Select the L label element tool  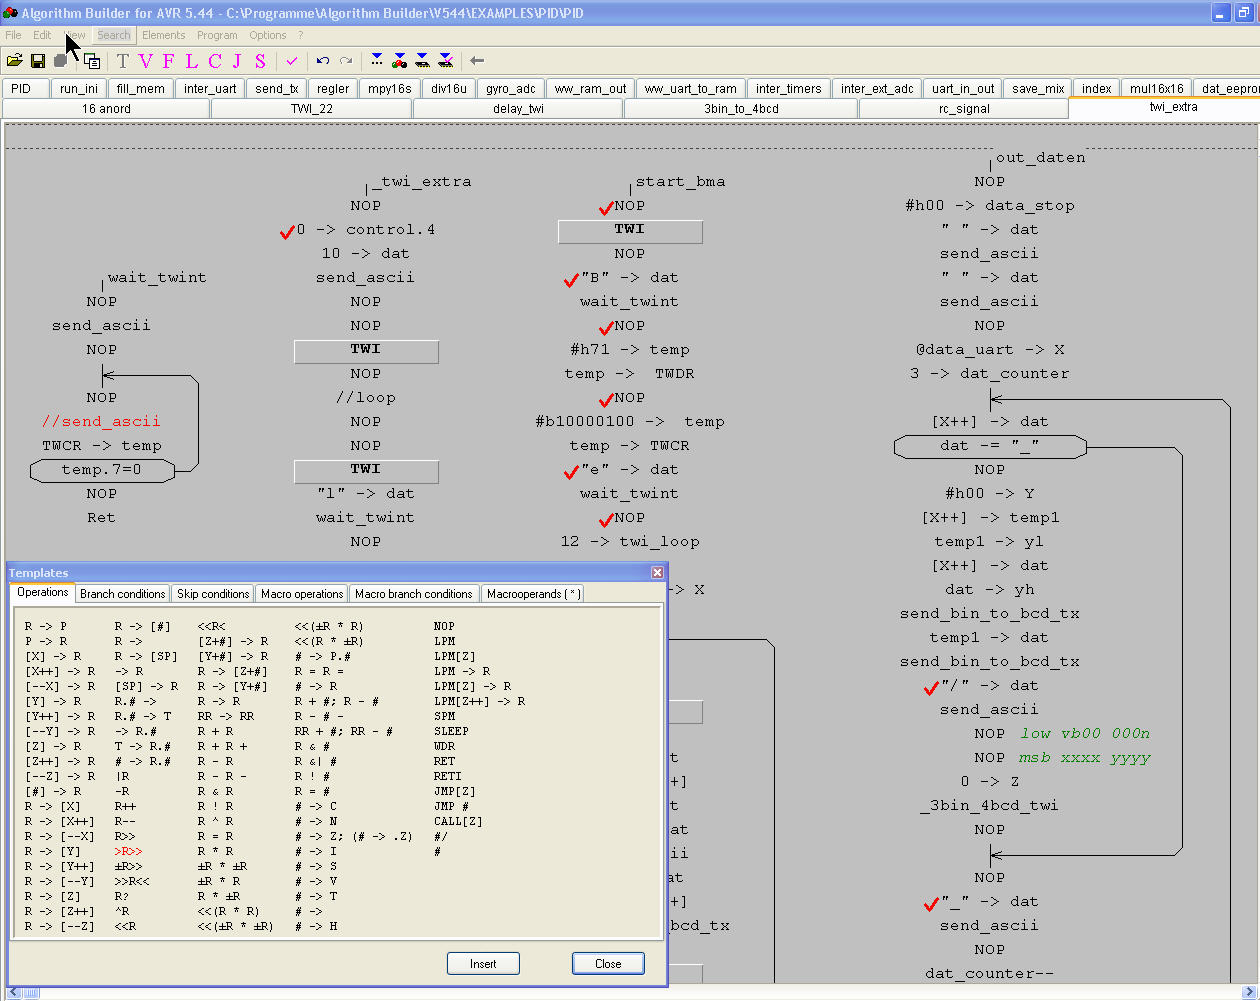pos(191,61)
